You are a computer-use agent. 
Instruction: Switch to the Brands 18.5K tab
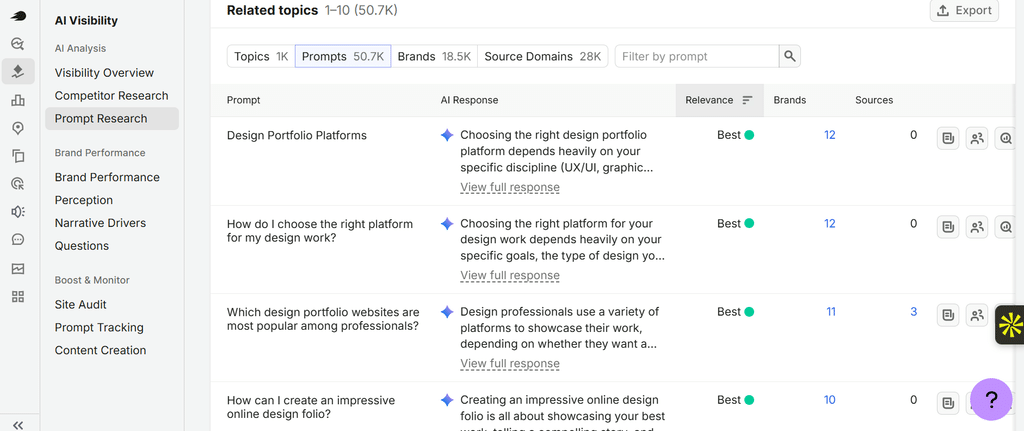click(x=434, y=56)
